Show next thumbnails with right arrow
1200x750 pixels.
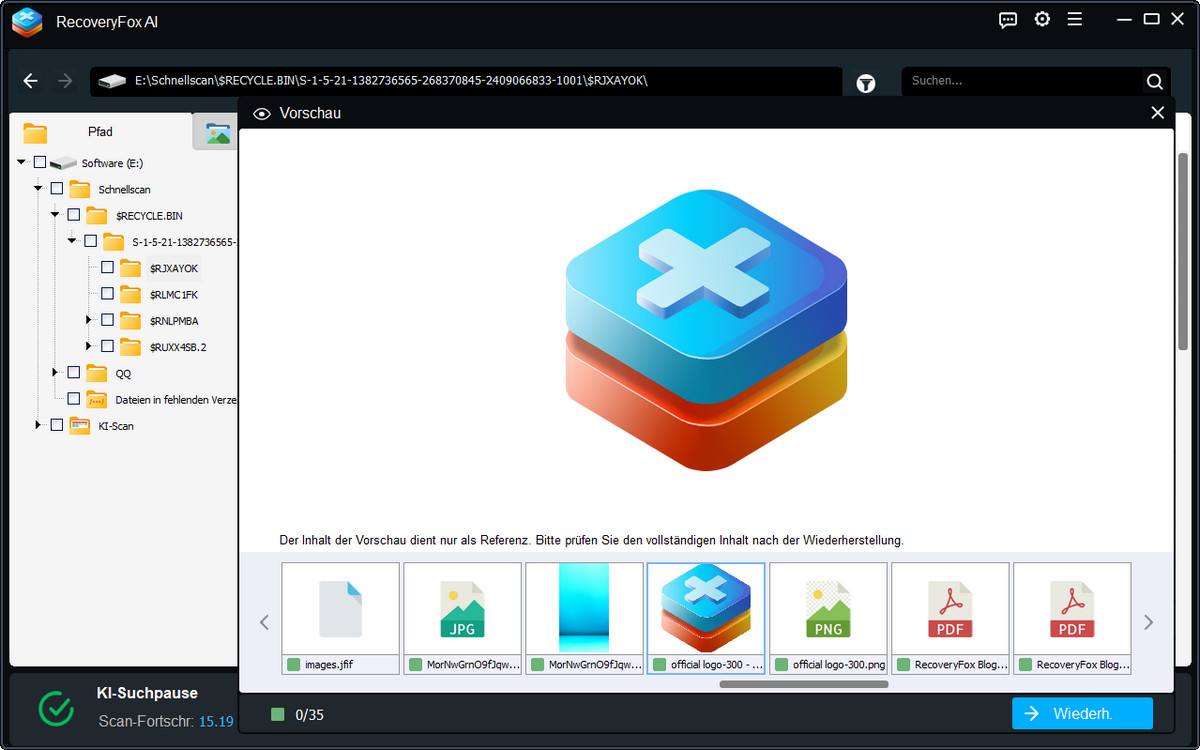coord(1148,622)
